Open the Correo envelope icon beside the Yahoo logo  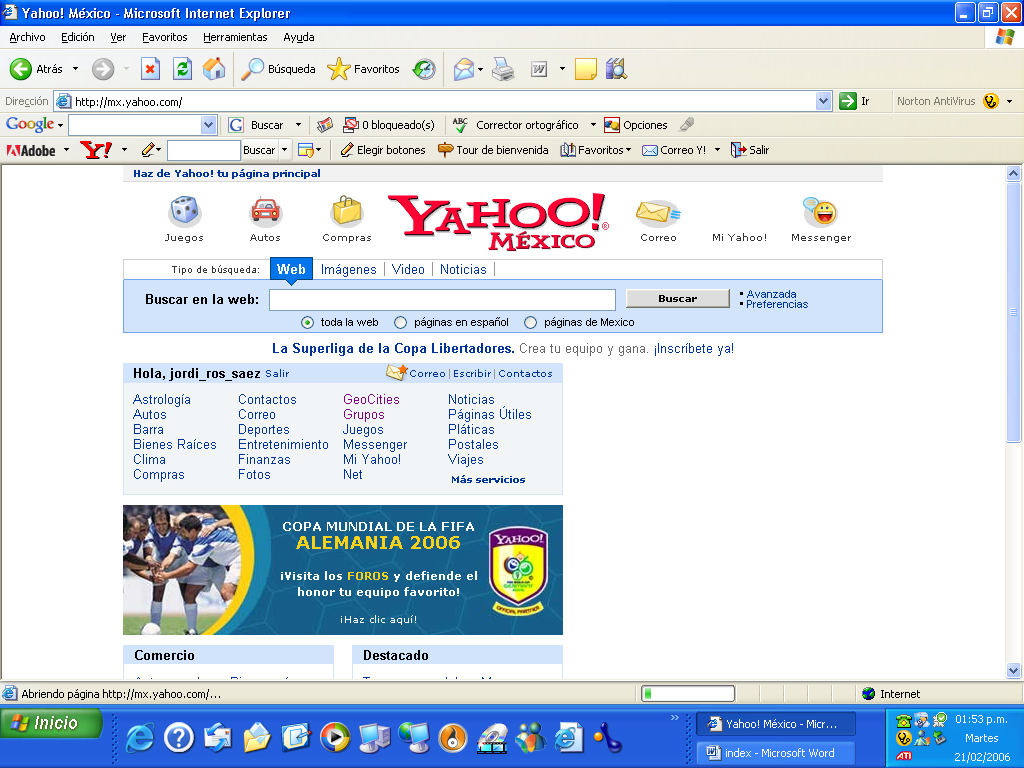coord(658,212)
